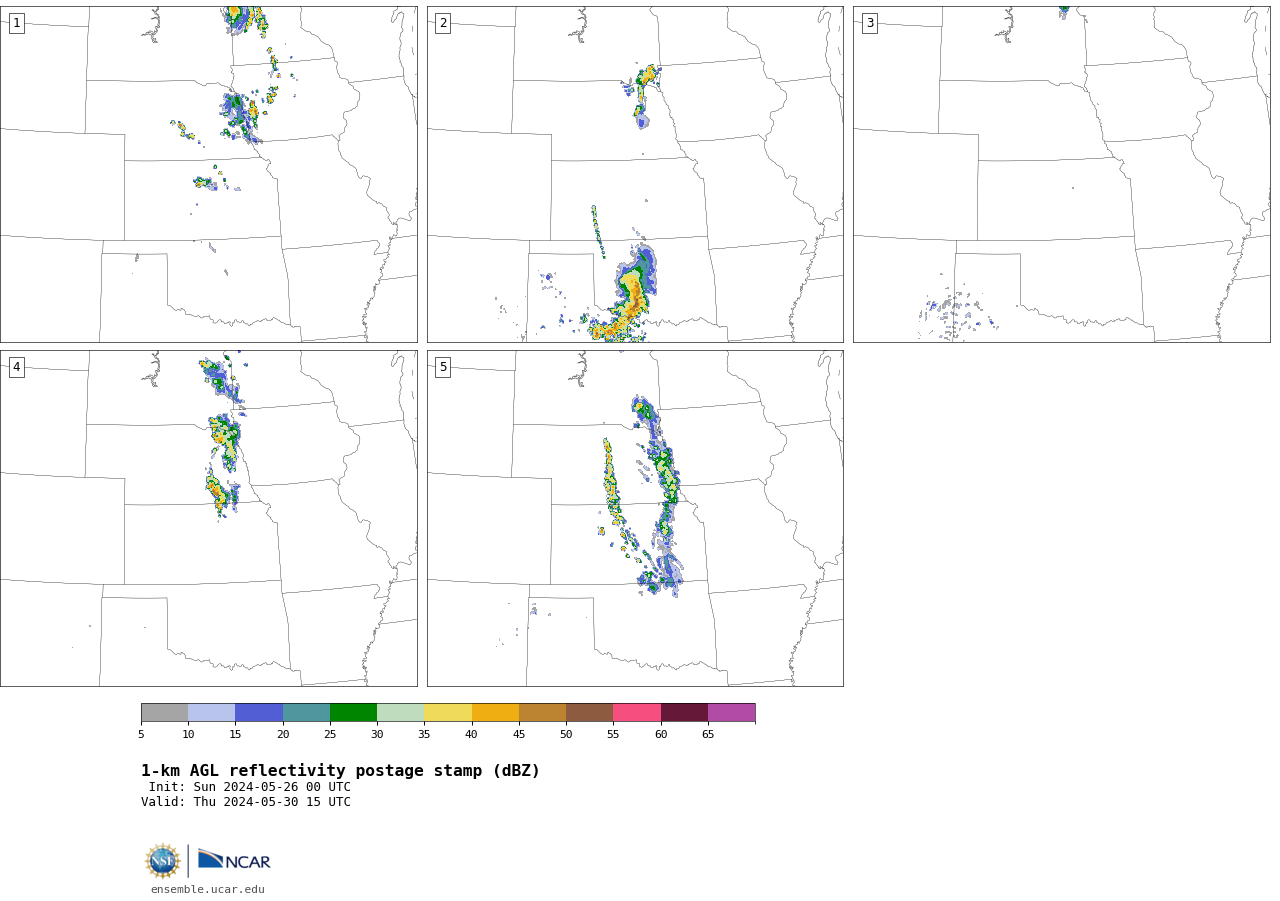This screenshot has height=901, width=1280.
Task: Click the pink 55-60 dBZ swatch
Action: point(637,713)
